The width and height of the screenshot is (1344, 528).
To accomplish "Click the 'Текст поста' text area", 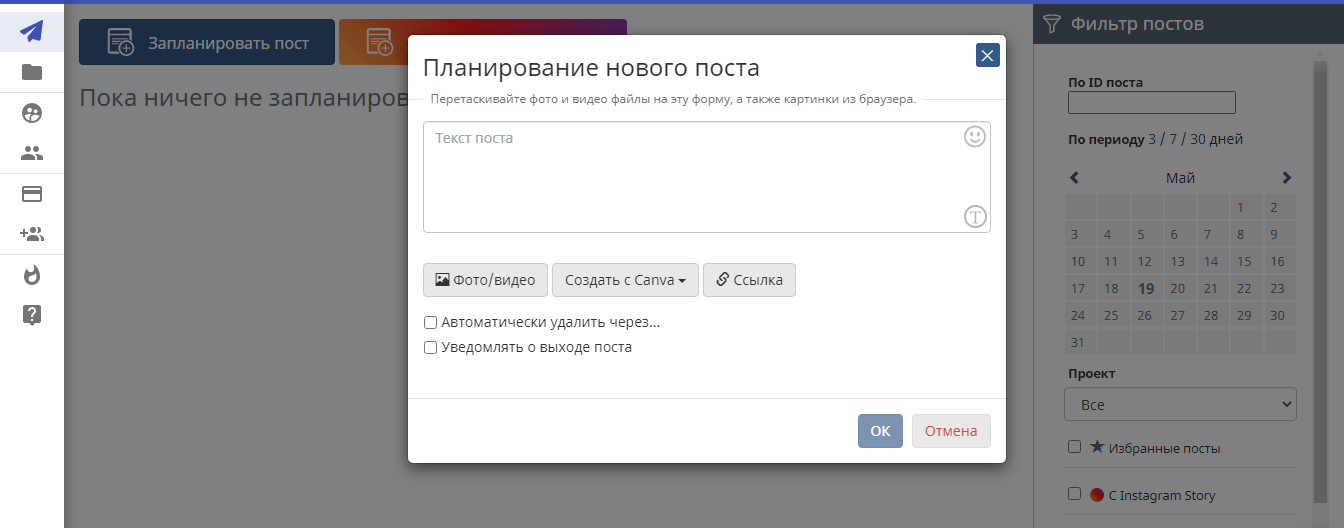I will pyautogui.click(x=690, y=177).
